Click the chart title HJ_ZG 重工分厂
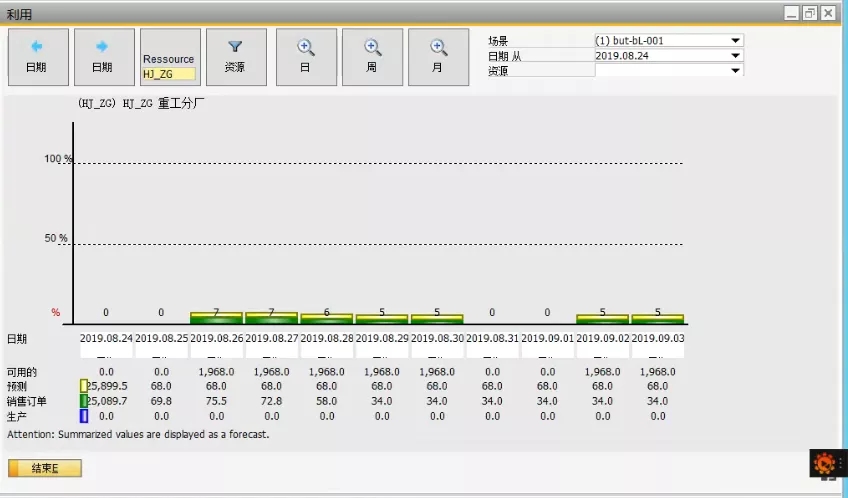Viewport: 848px width, 498px height. tap(141, 103)
